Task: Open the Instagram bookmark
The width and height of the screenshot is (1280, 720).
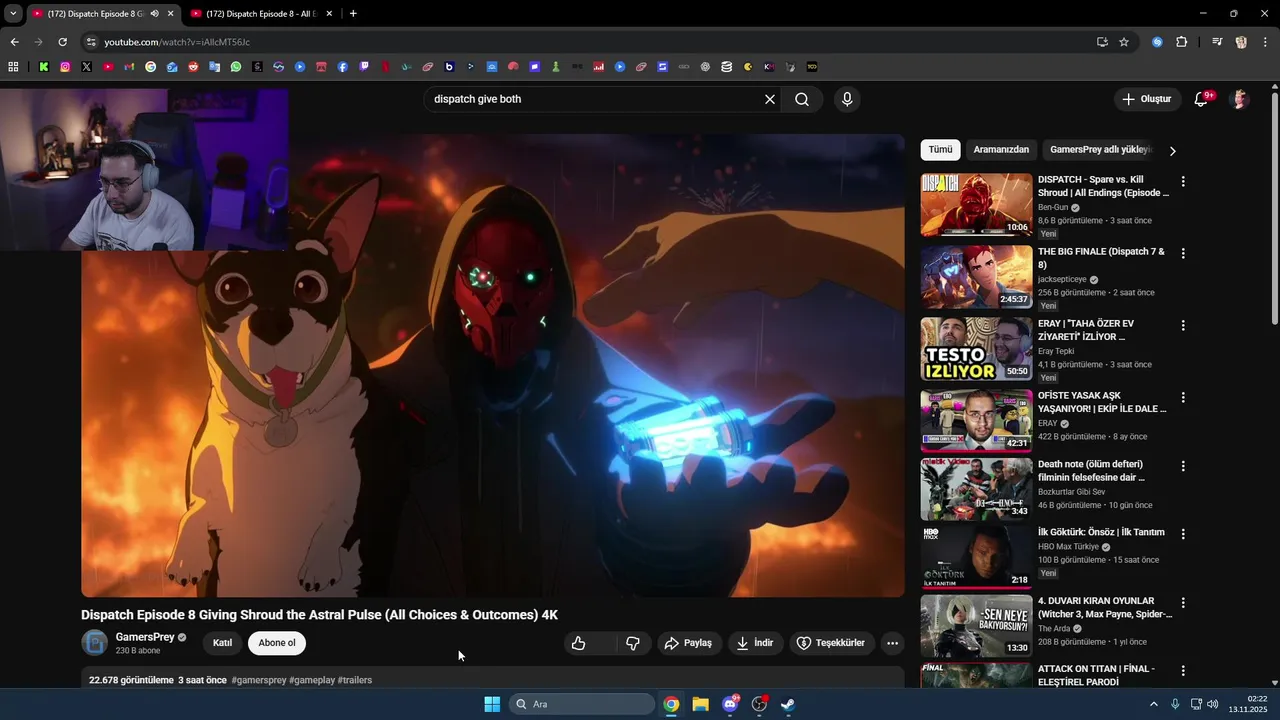Action: 65,67
